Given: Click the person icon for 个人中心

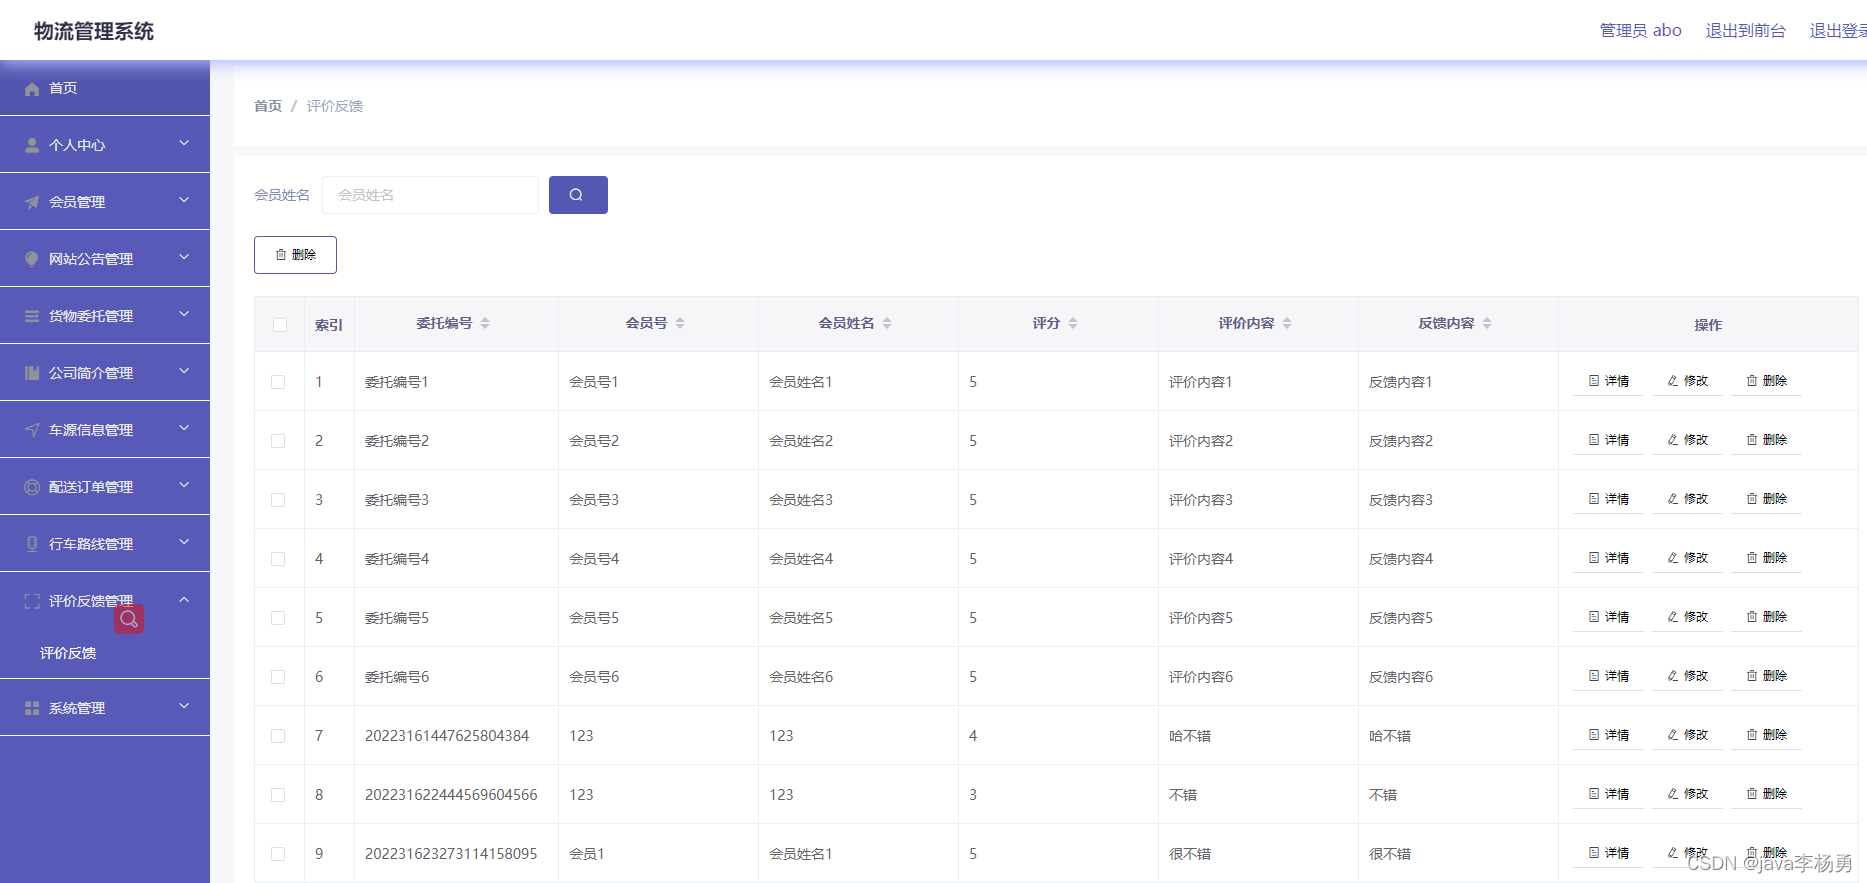Looking at the screenshot, I should tap(32, 146).
